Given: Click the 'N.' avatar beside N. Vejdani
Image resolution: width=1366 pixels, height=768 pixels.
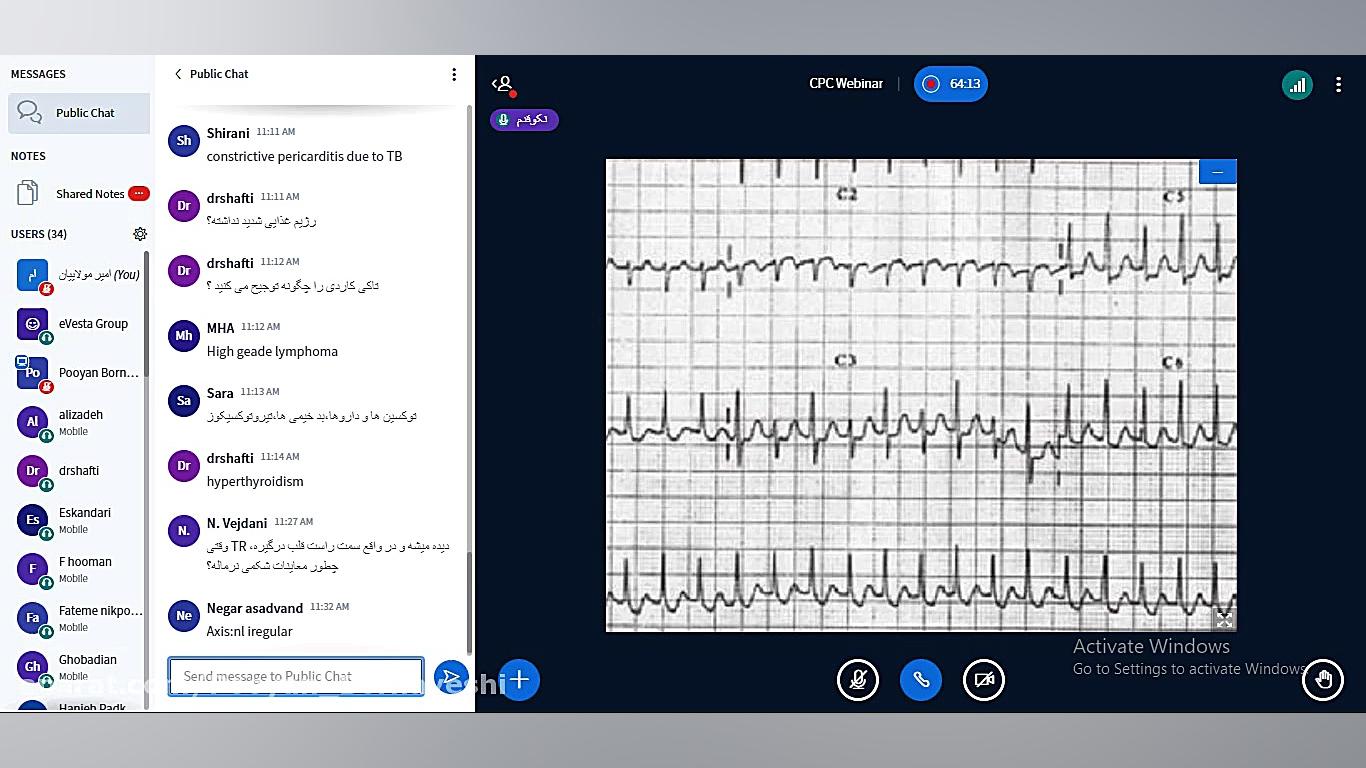Looking at the screenshot, I should (184, 531).
